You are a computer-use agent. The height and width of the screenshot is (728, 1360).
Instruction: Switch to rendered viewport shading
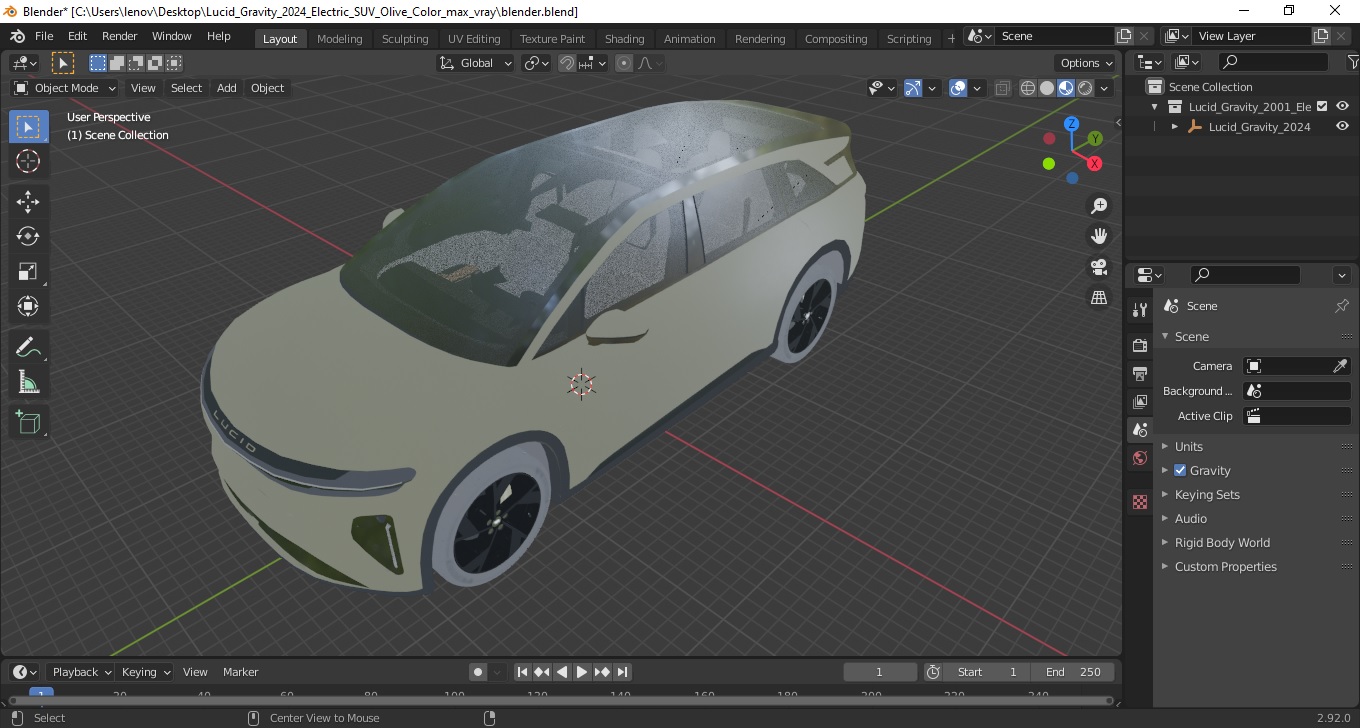click(x=1085, y=88)
